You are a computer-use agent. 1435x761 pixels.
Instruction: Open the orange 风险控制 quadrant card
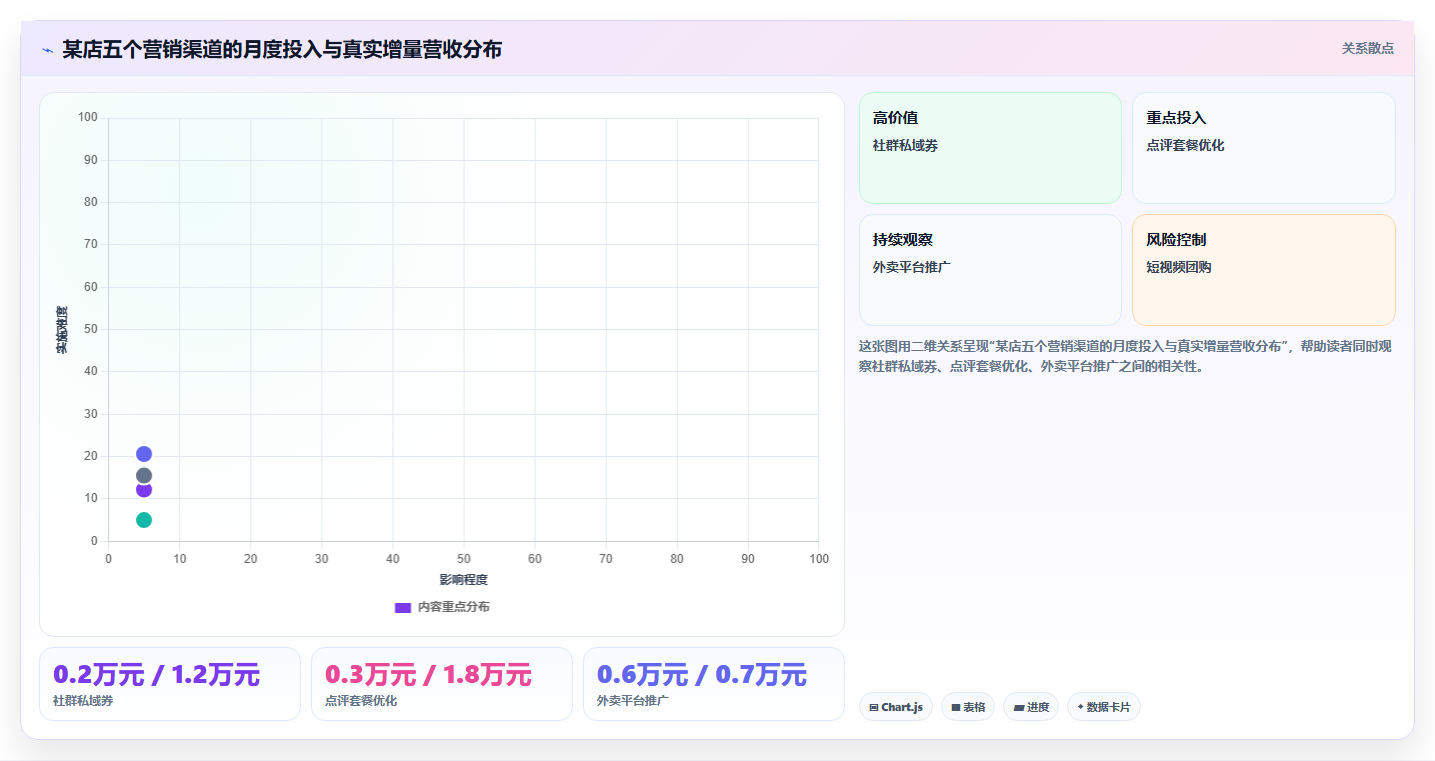(x=1263, y=270)
